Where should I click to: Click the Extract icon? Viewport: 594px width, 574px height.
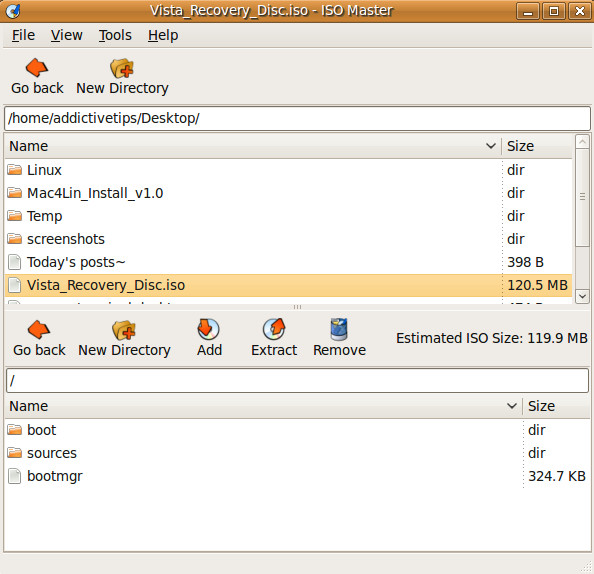pyautogui.click(x=274, y=329)
